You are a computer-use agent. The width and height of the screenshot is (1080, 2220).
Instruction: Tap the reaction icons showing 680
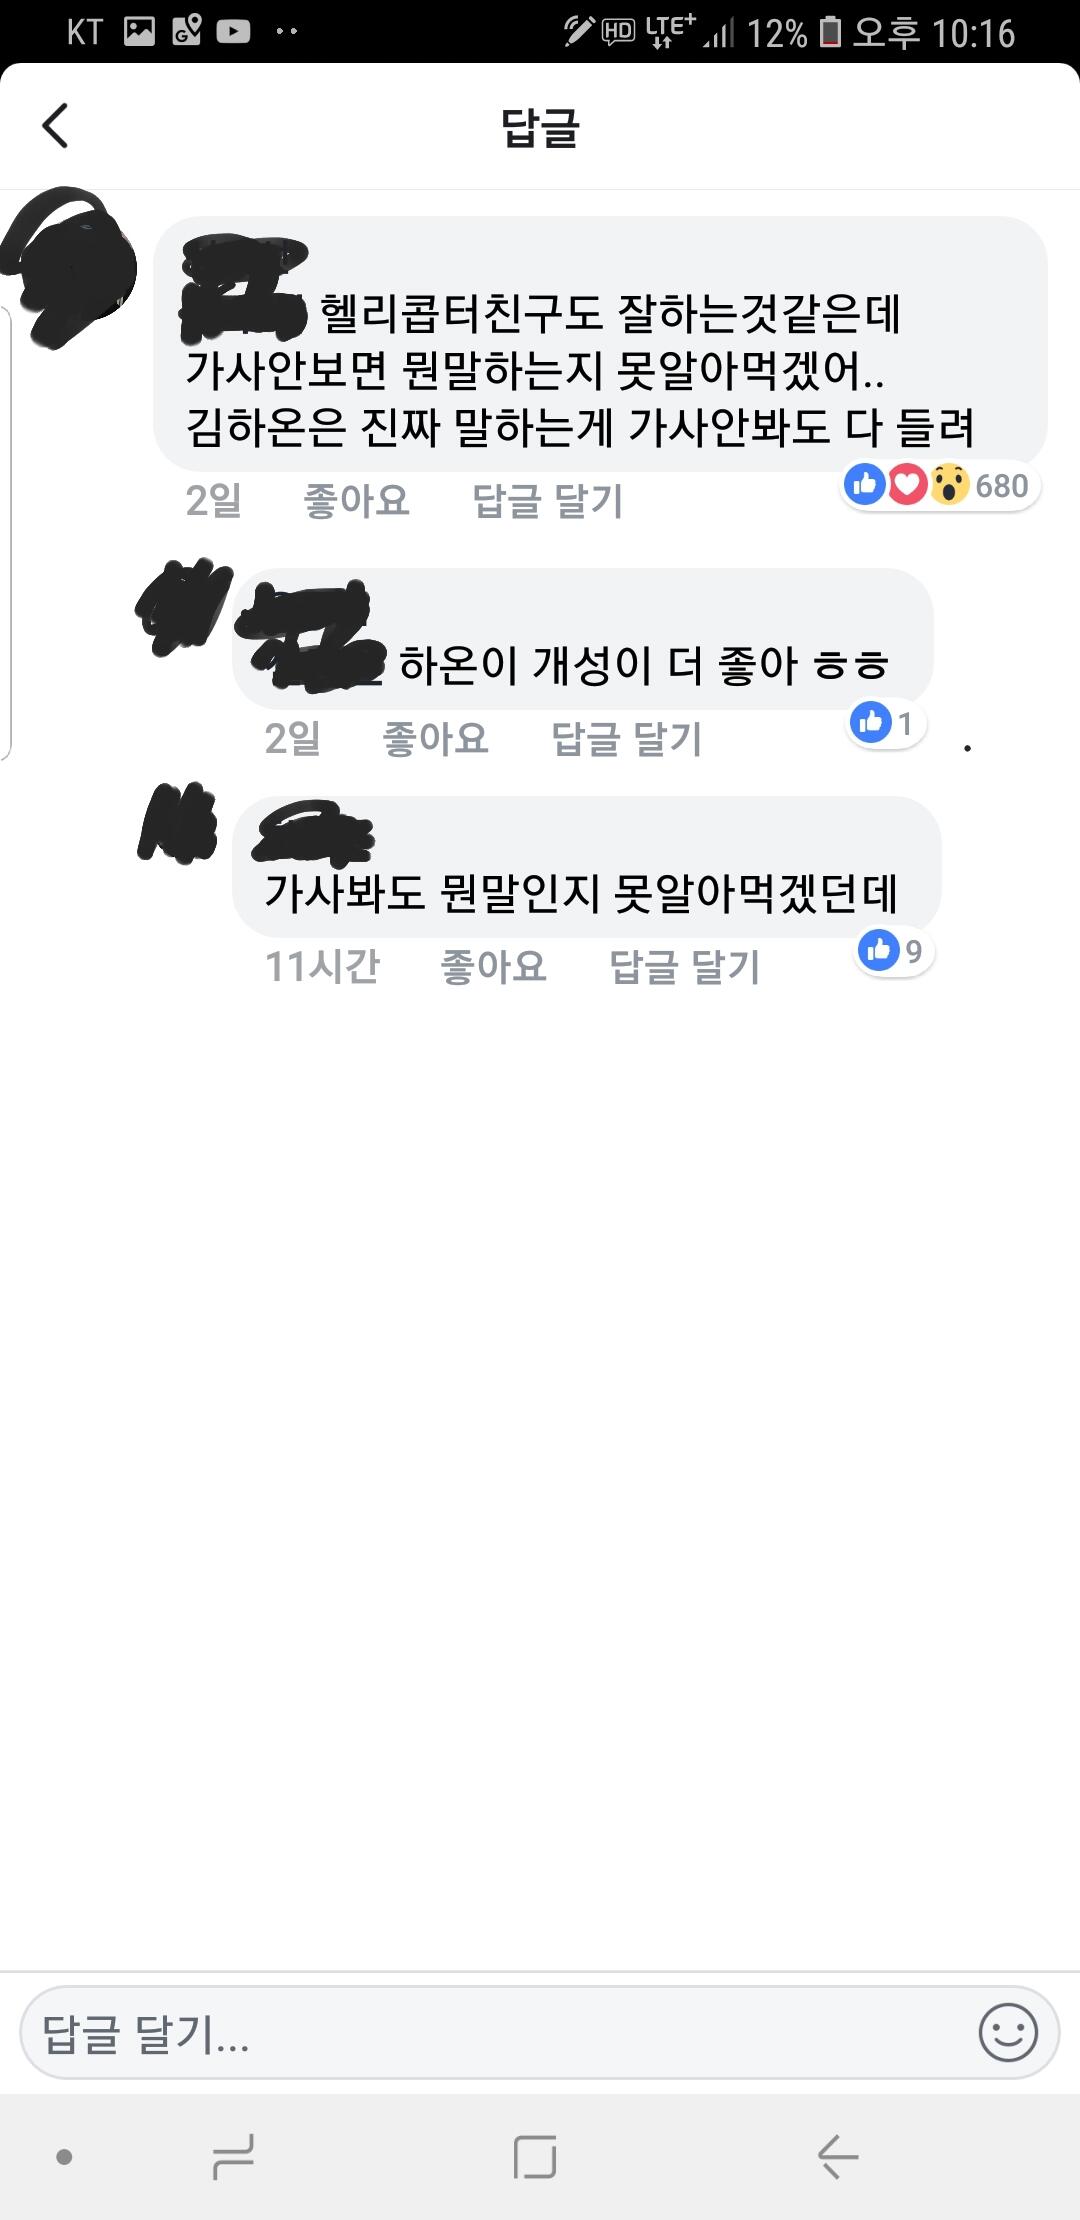(x=938, y=486)
